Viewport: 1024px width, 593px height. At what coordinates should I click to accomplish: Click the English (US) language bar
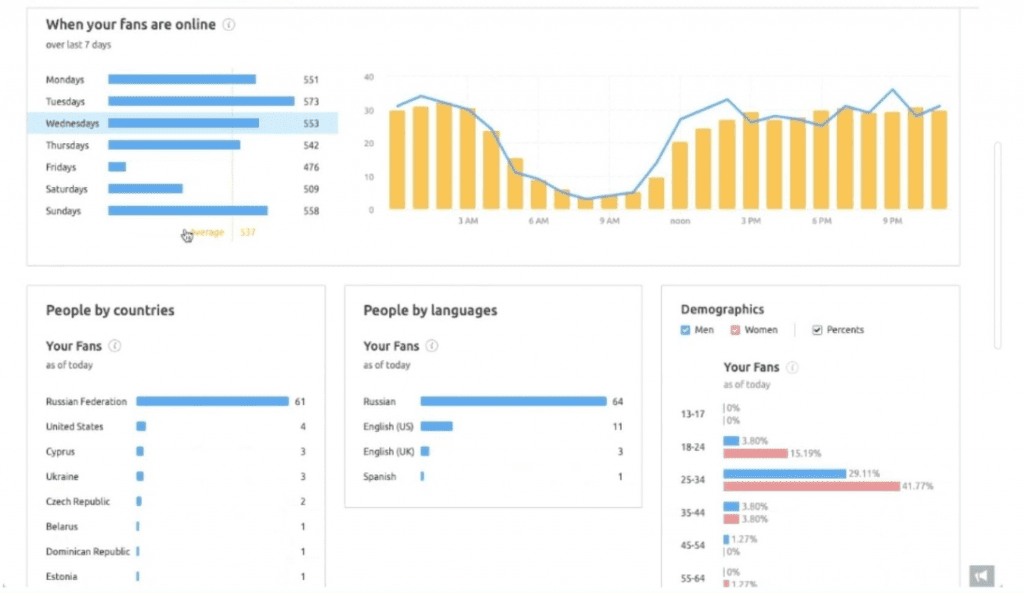coord(435,426)
